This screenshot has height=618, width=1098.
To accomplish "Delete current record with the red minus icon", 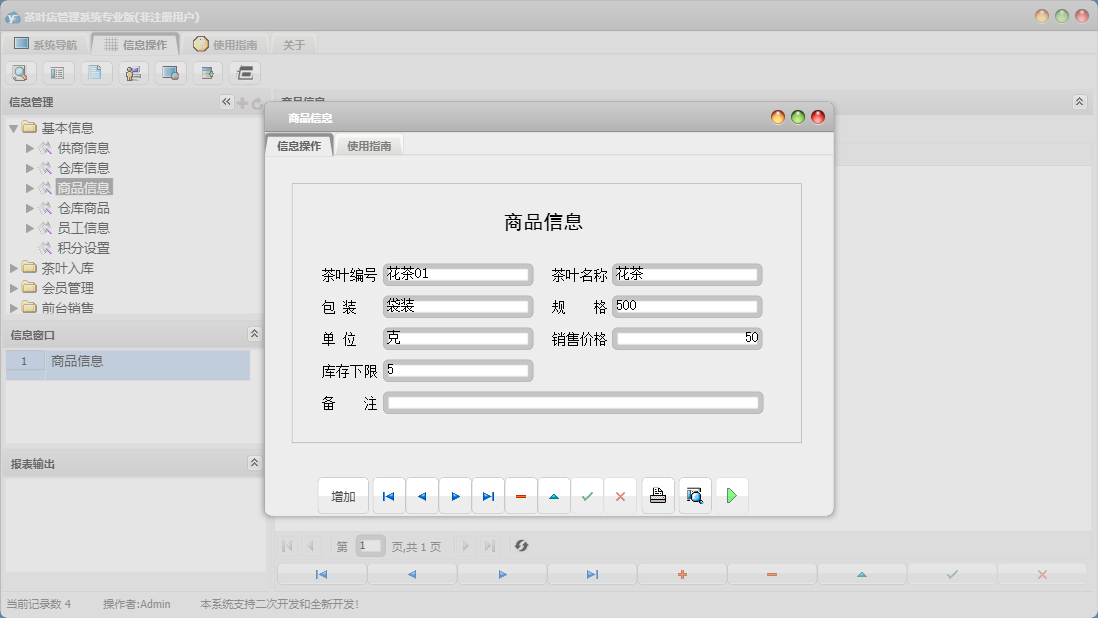I will pyautogui.click(x=521, y=495).
